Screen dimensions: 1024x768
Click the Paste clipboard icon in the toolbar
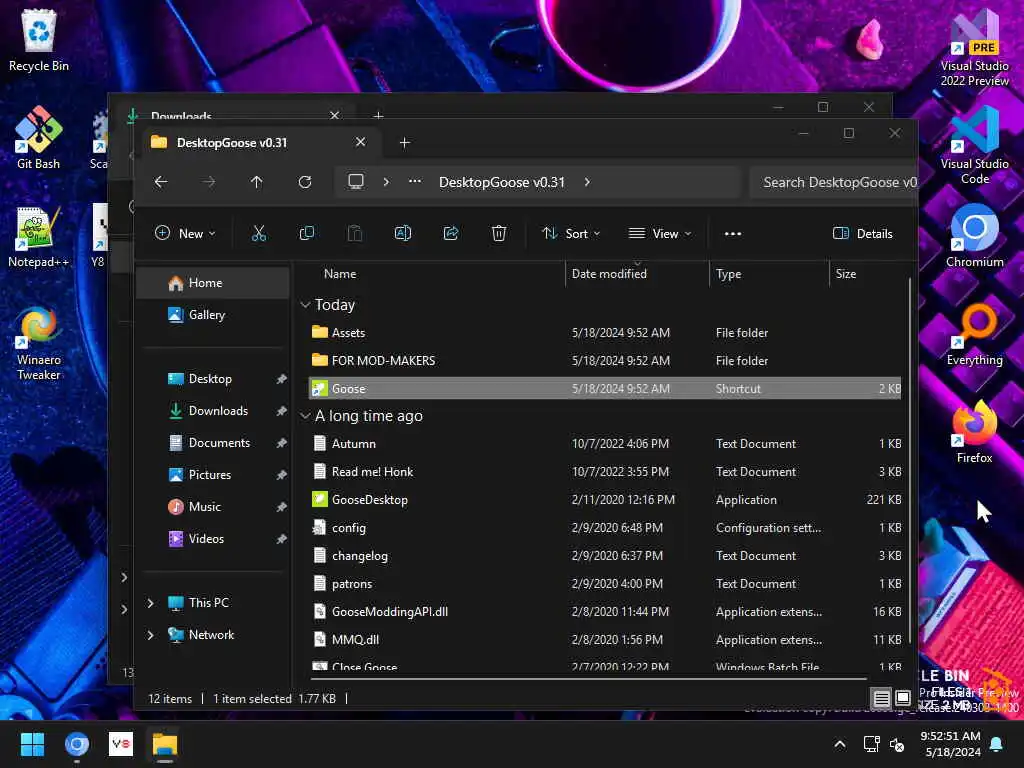pos(355,233)
